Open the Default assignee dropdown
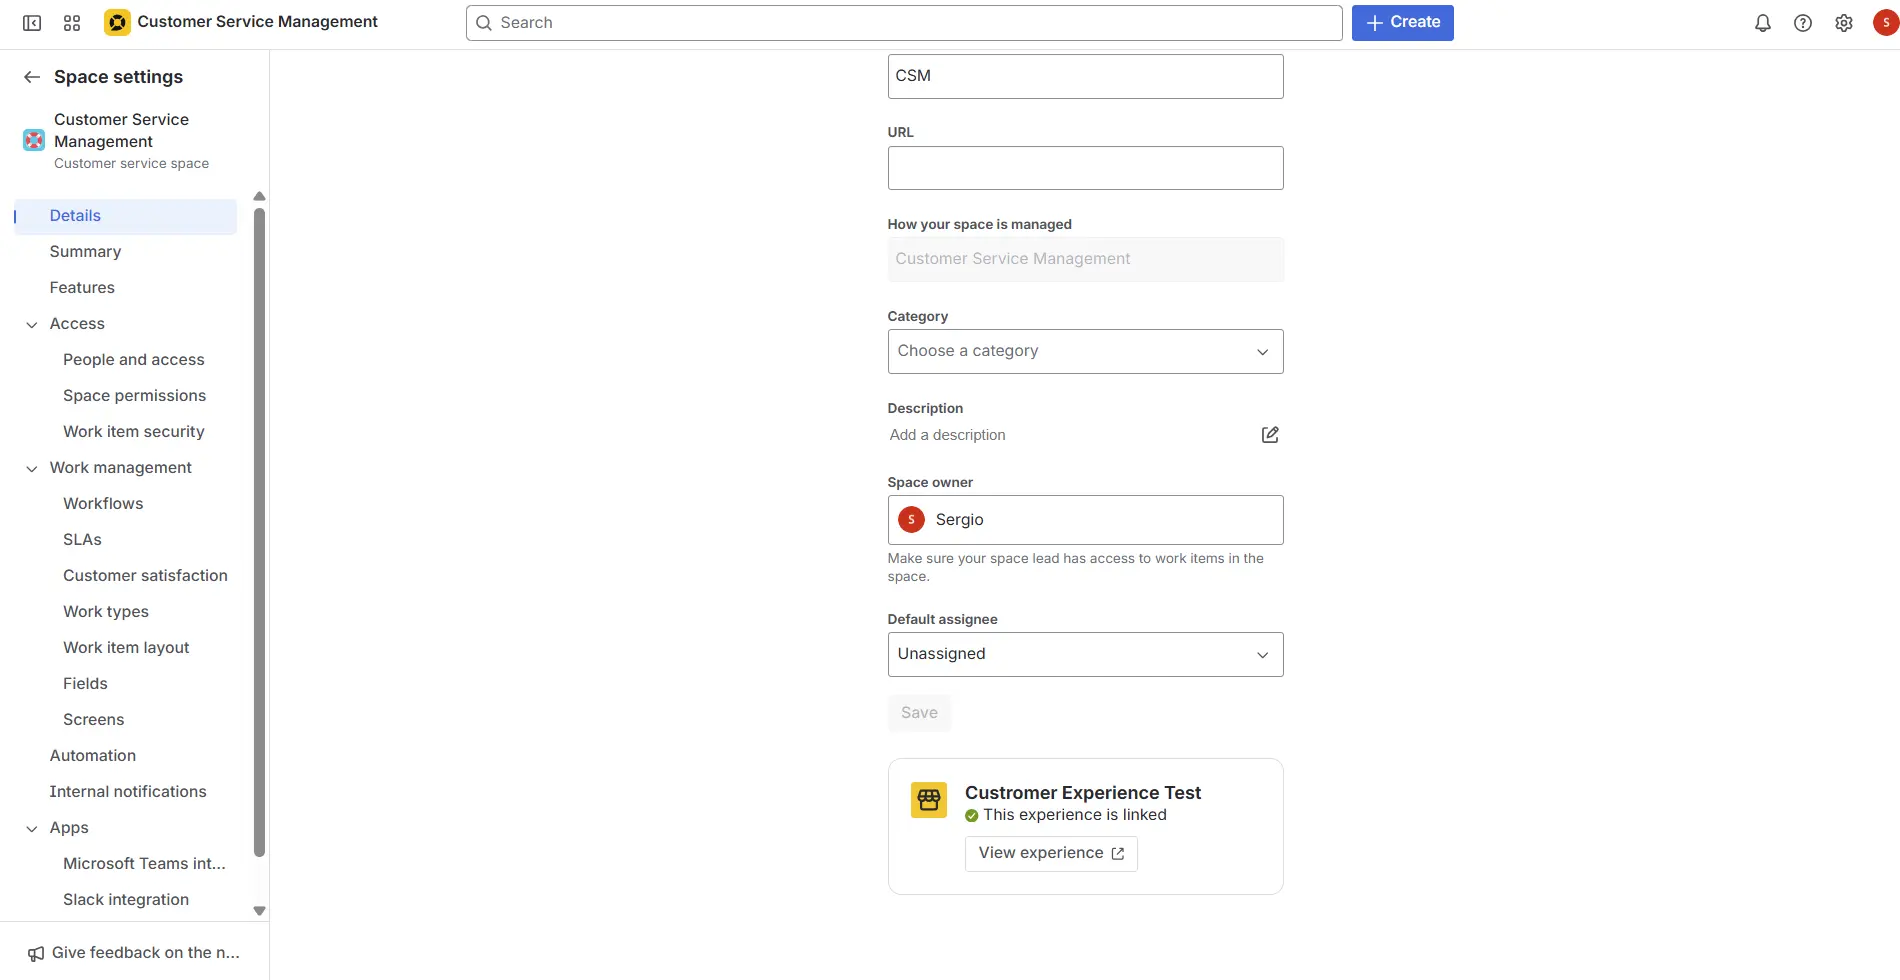The width and height of the screenshot is (1900, 980). coord(1084,654)
